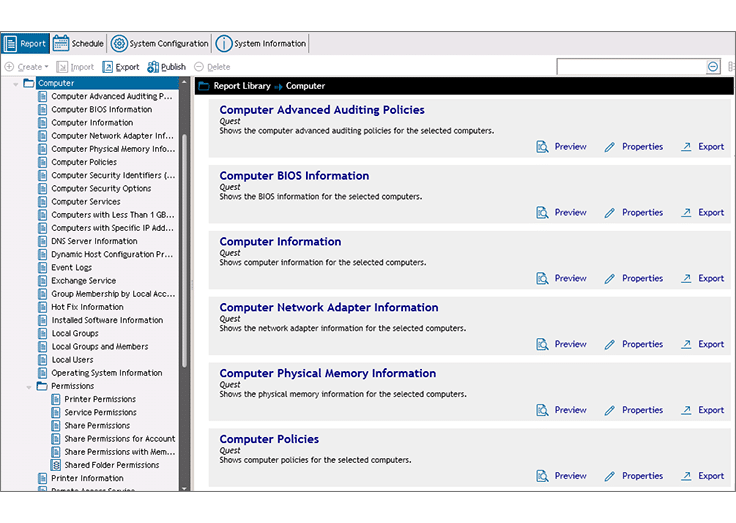
Task: Select Printer Information in tree
Action: coord(87,478)
